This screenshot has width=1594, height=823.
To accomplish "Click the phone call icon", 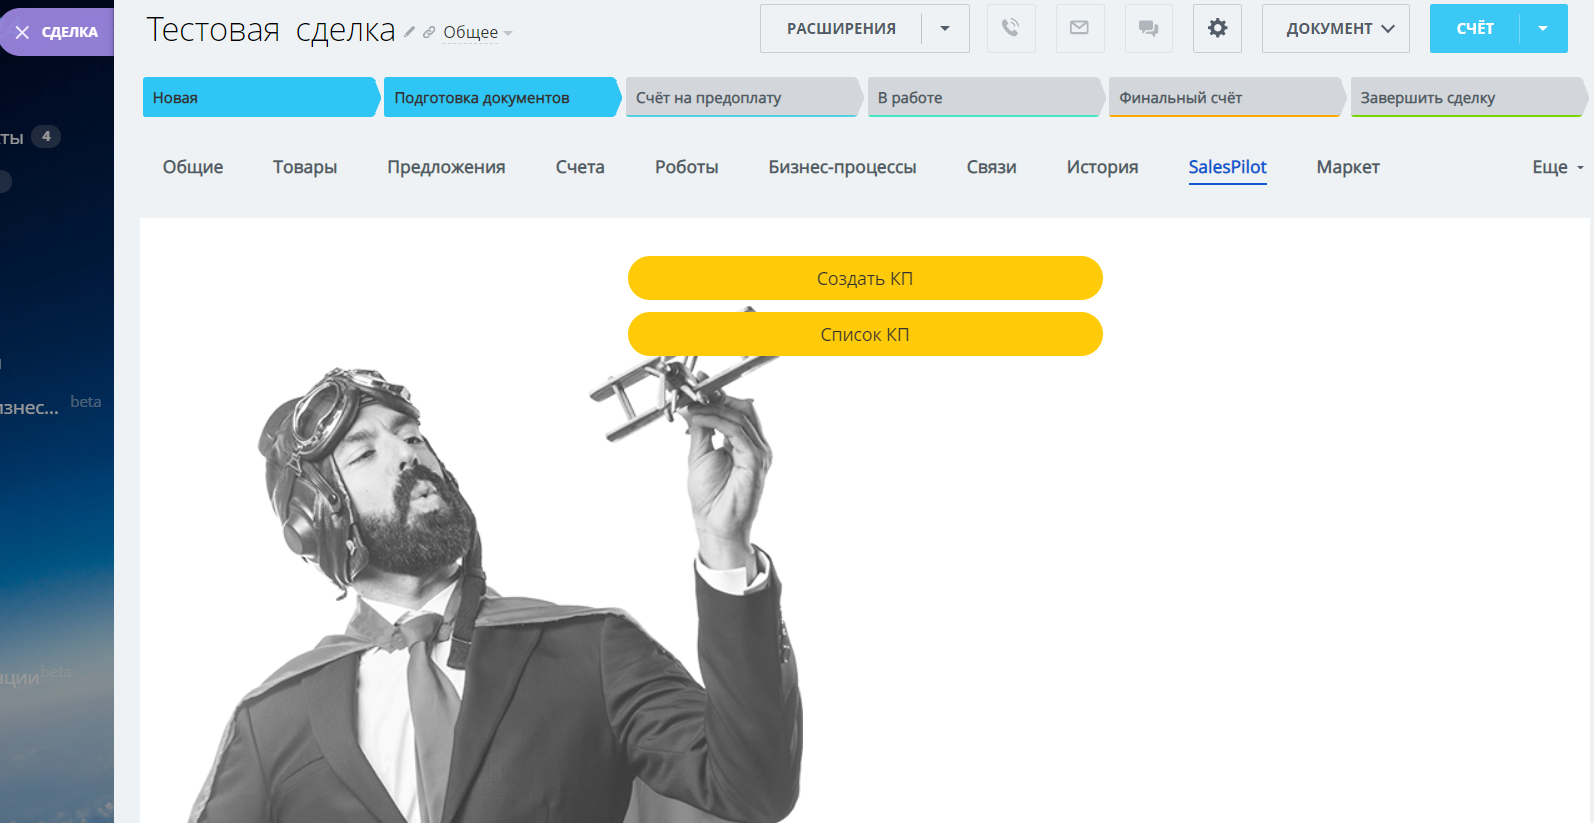I will point(1011,28).
